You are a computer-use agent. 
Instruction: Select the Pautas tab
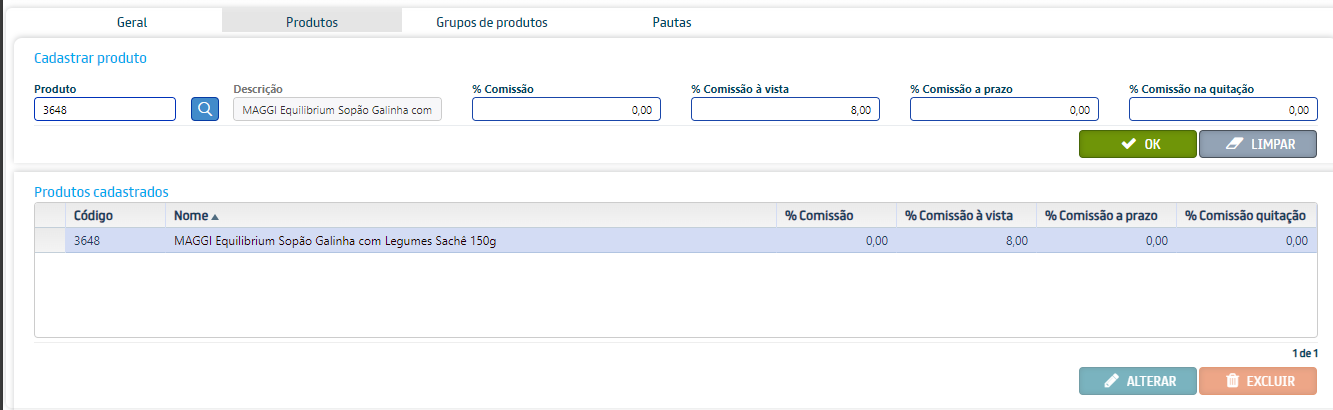coord(672,22)
